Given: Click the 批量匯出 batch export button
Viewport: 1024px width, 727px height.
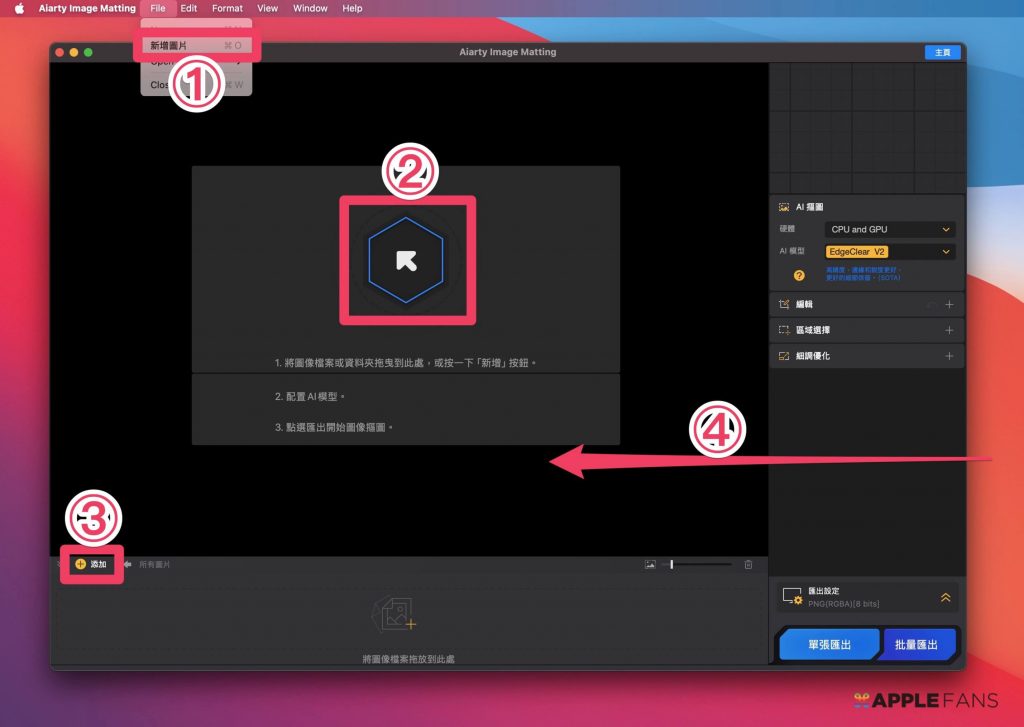Looking at the screenshot, I should pos(918,645).
